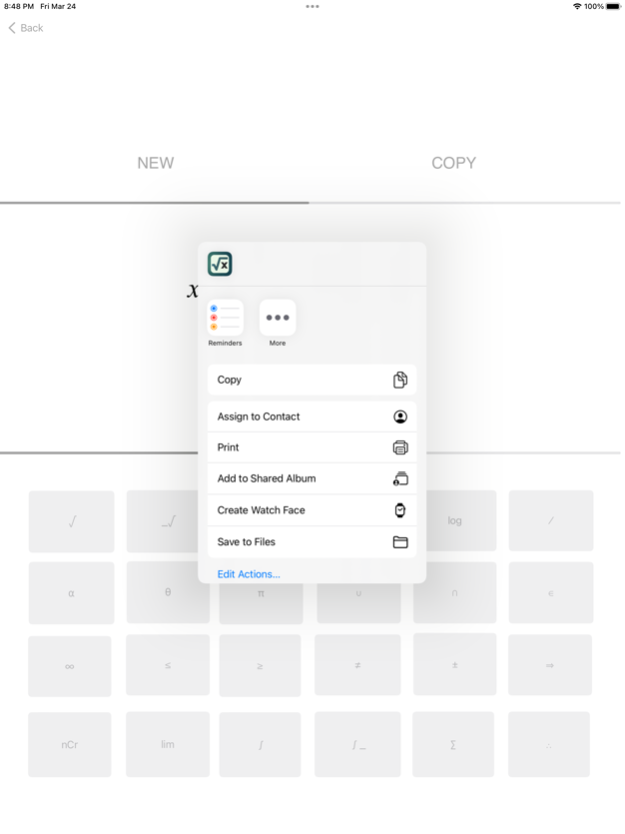625x834 pixels.
Task: Insert the infinity symbol
Action: [x=70, y=666]
